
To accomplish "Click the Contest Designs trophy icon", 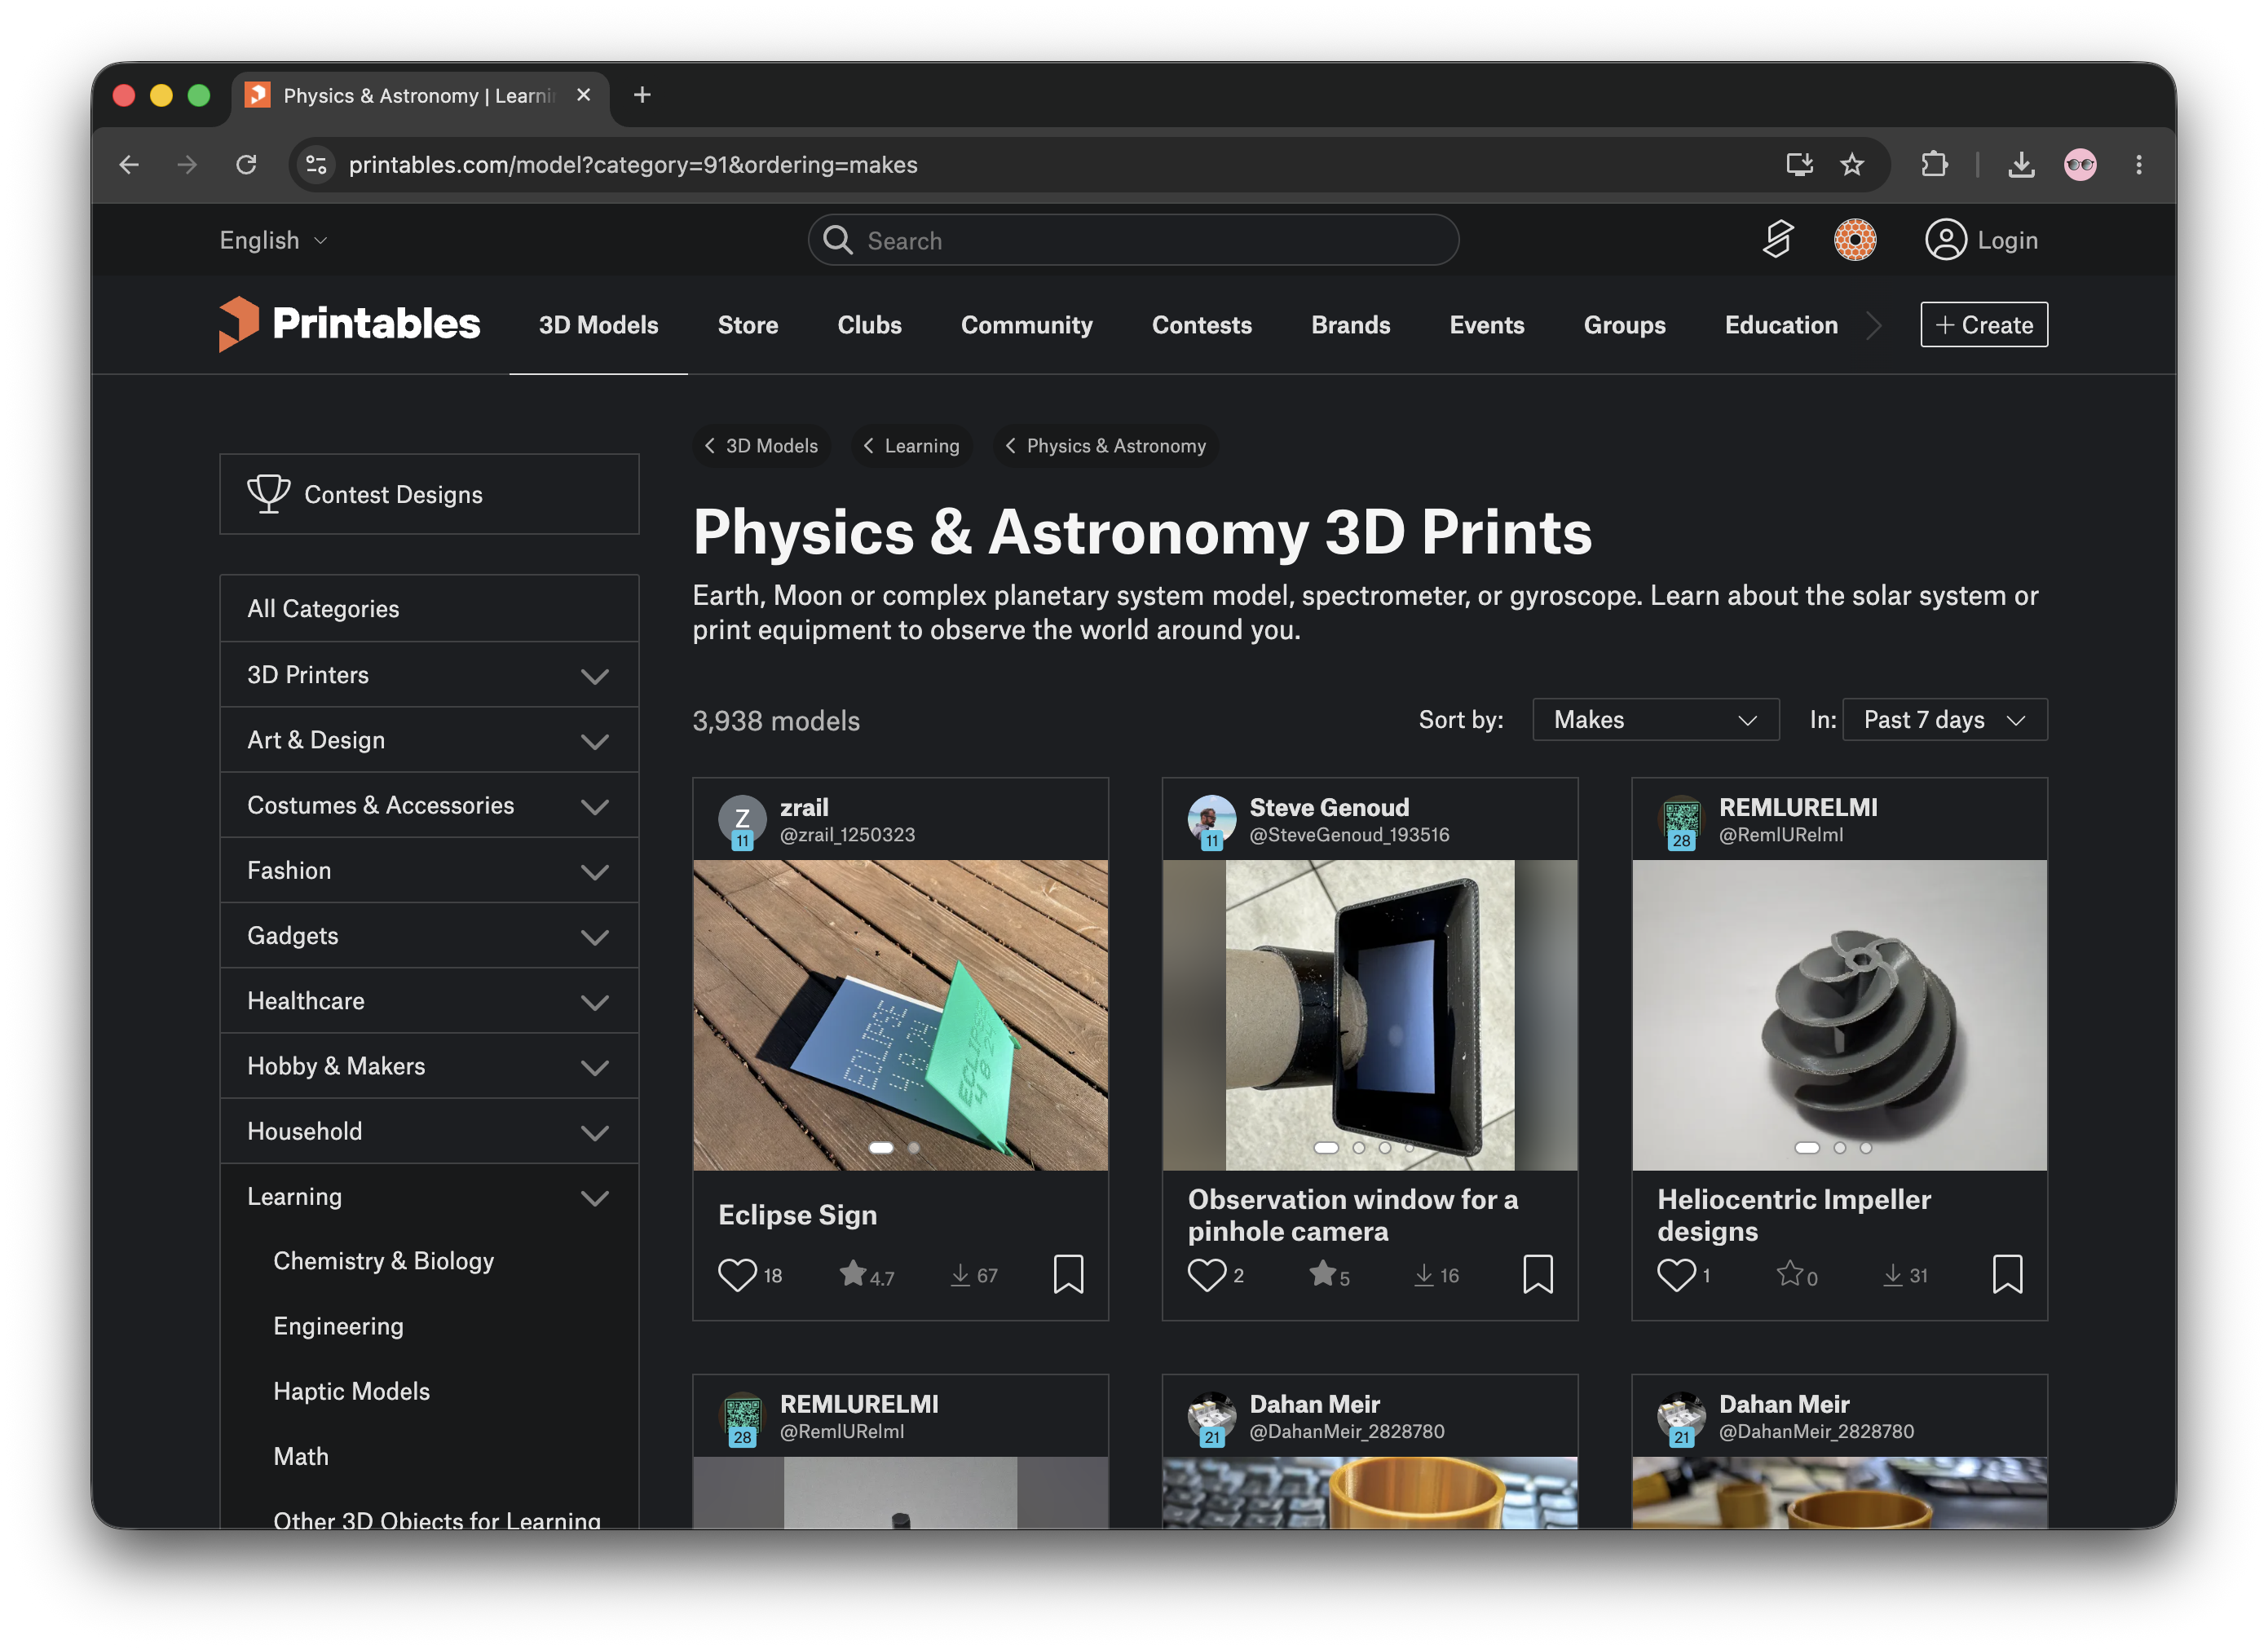I will pos(268,494).
